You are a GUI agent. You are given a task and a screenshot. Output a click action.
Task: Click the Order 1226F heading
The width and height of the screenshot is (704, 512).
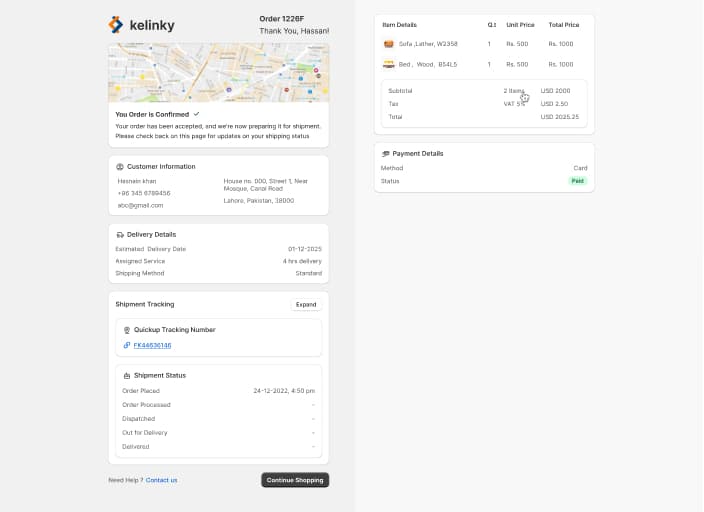pyautogui.click(x=282, y=19)
